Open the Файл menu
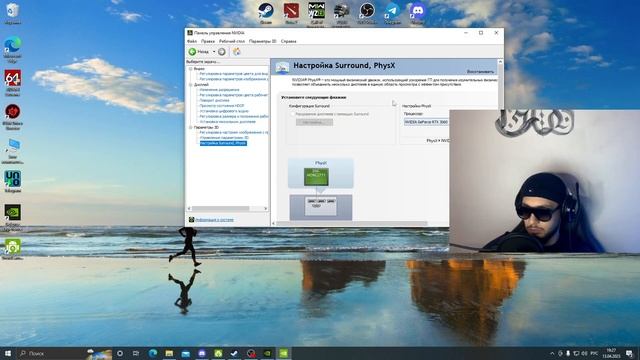This screenshot has height=360, width=640. (192, 41)
